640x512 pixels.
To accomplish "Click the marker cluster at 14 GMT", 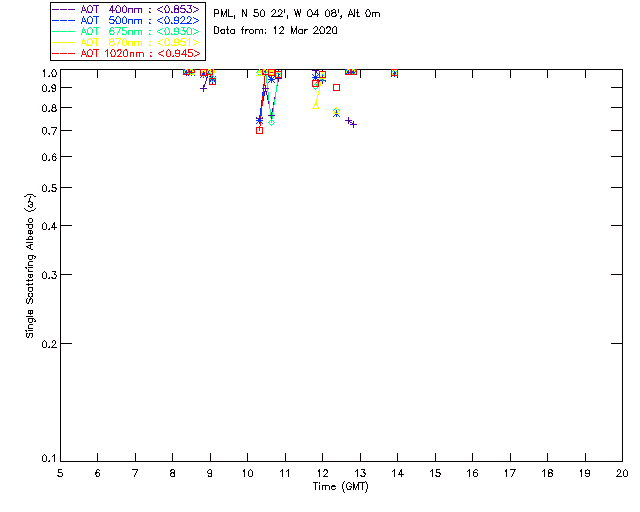I will (x=394, y=73).
